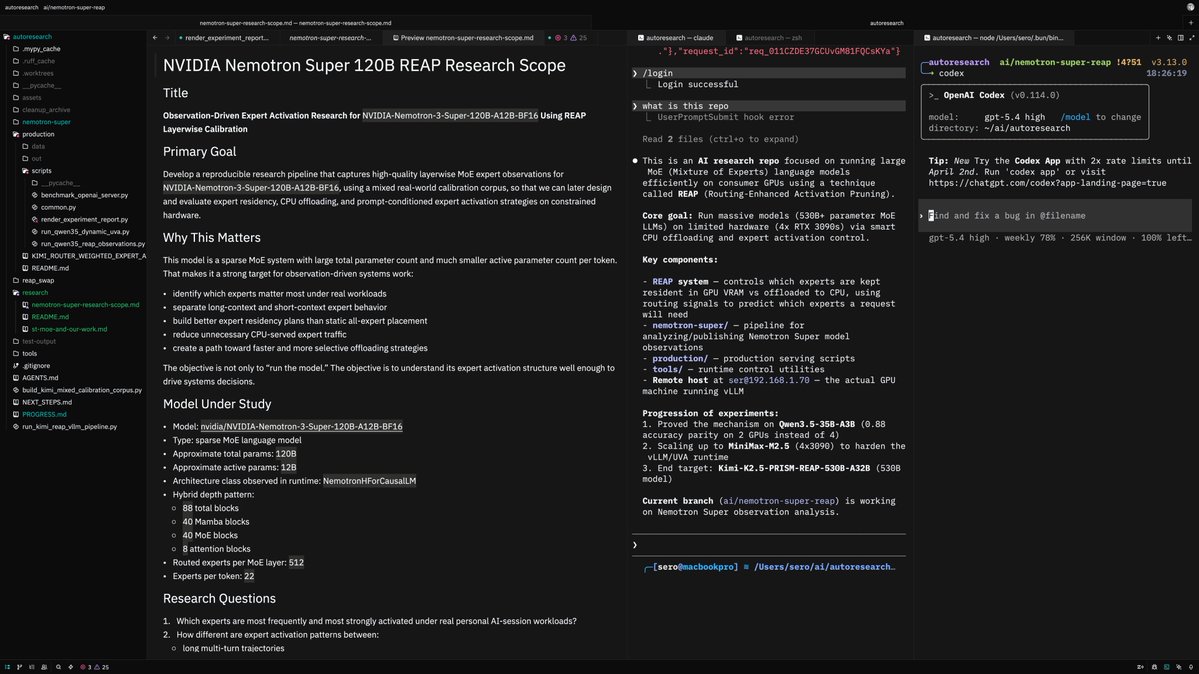Switch to nemotron-super-research editor tab
Screen dimensions: 1199x674
(x=330, y=37)
